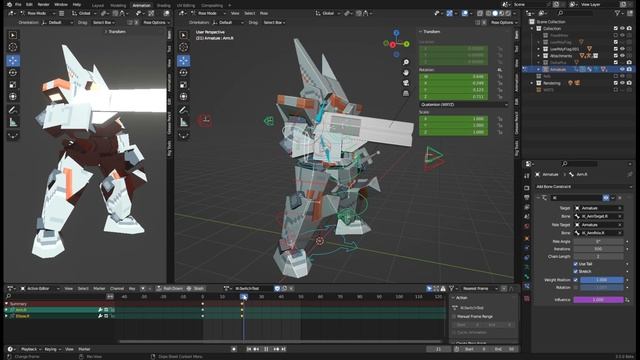The width and height of the screenshot is (640, 360).
Task: Click the Blender logo icon in top bar
Action: 9,4
